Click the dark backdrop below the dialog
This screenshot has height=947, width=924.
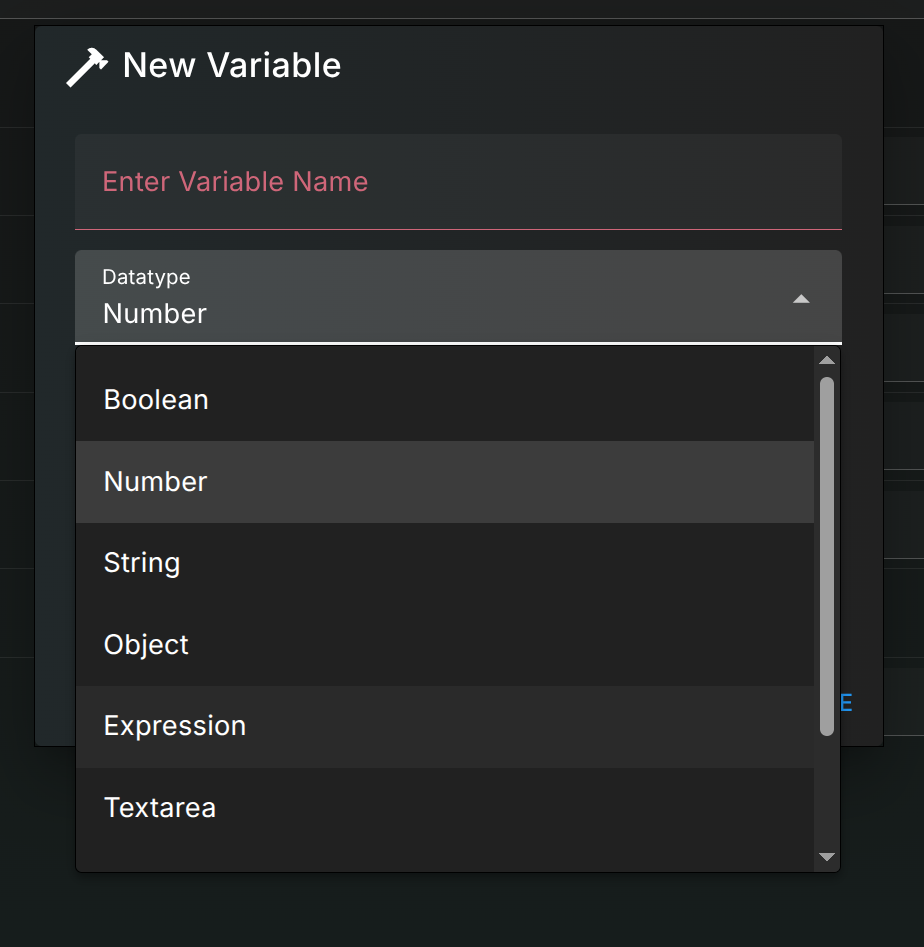[x=460, y=910]
